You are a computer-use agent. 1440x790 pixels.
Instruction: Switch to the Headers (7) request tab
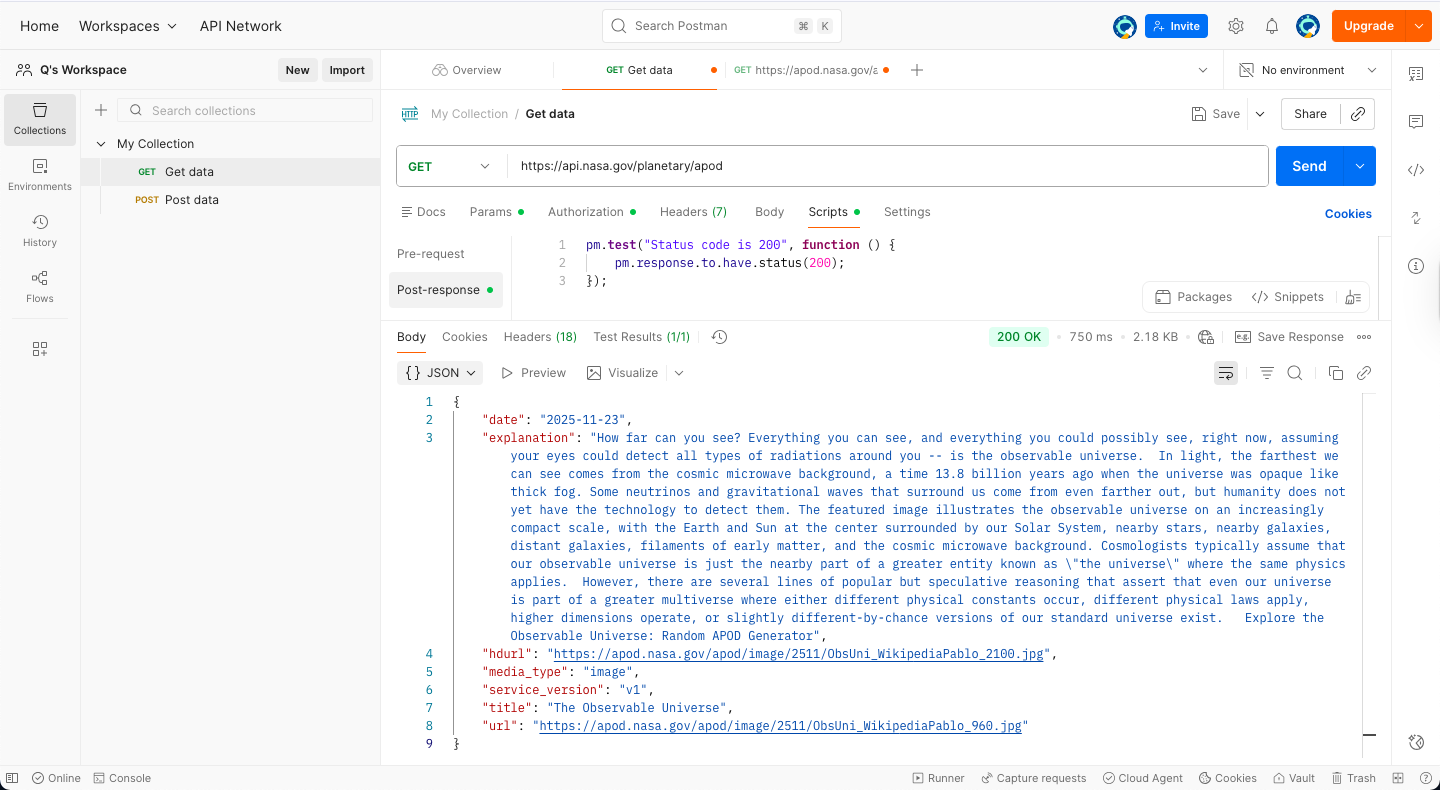pos(693,212)
